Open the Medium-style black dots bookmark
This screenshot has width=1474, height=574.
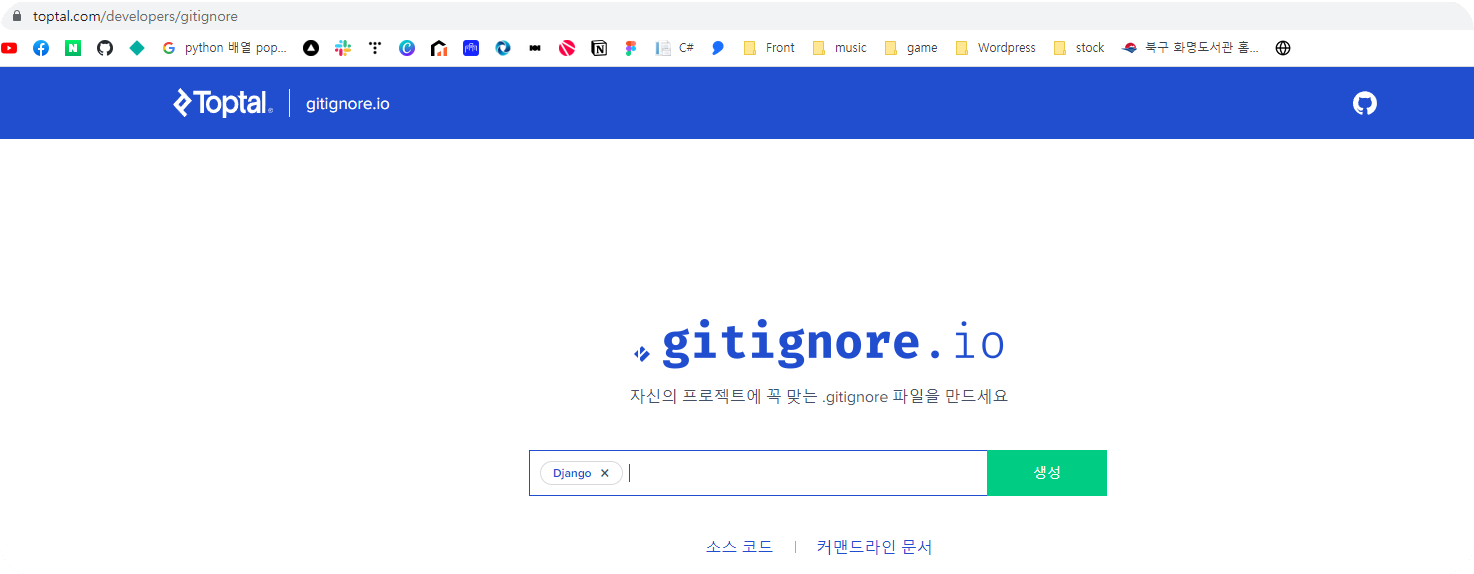point(535,48)
